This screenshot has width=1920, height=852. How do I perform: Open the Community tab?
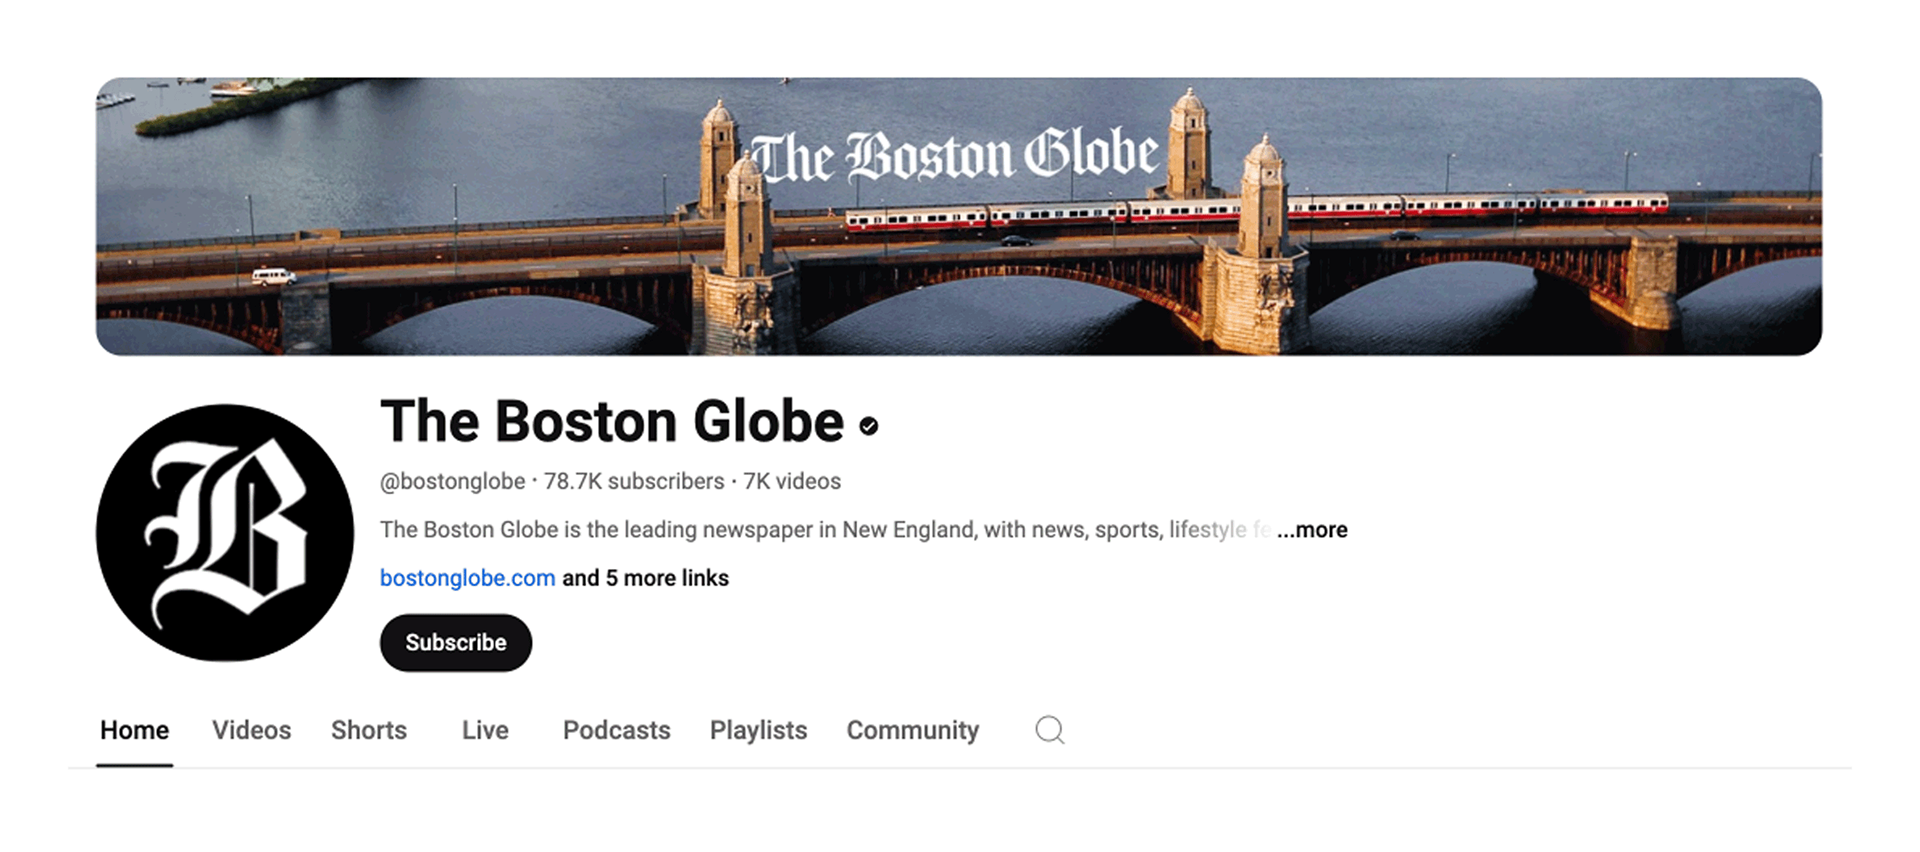[x=912, y=730]
